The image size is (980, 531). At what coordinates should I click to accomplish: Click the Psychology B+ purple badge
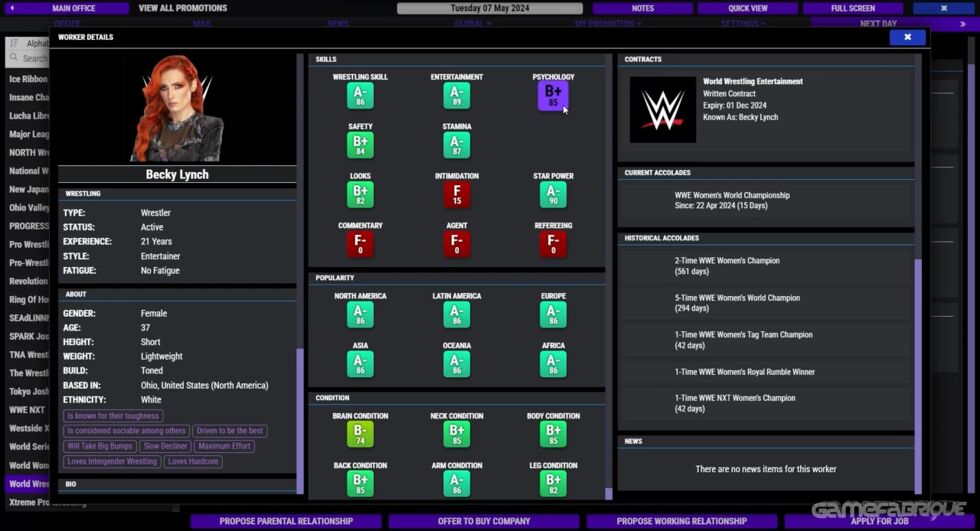click(x=553, y=96)
